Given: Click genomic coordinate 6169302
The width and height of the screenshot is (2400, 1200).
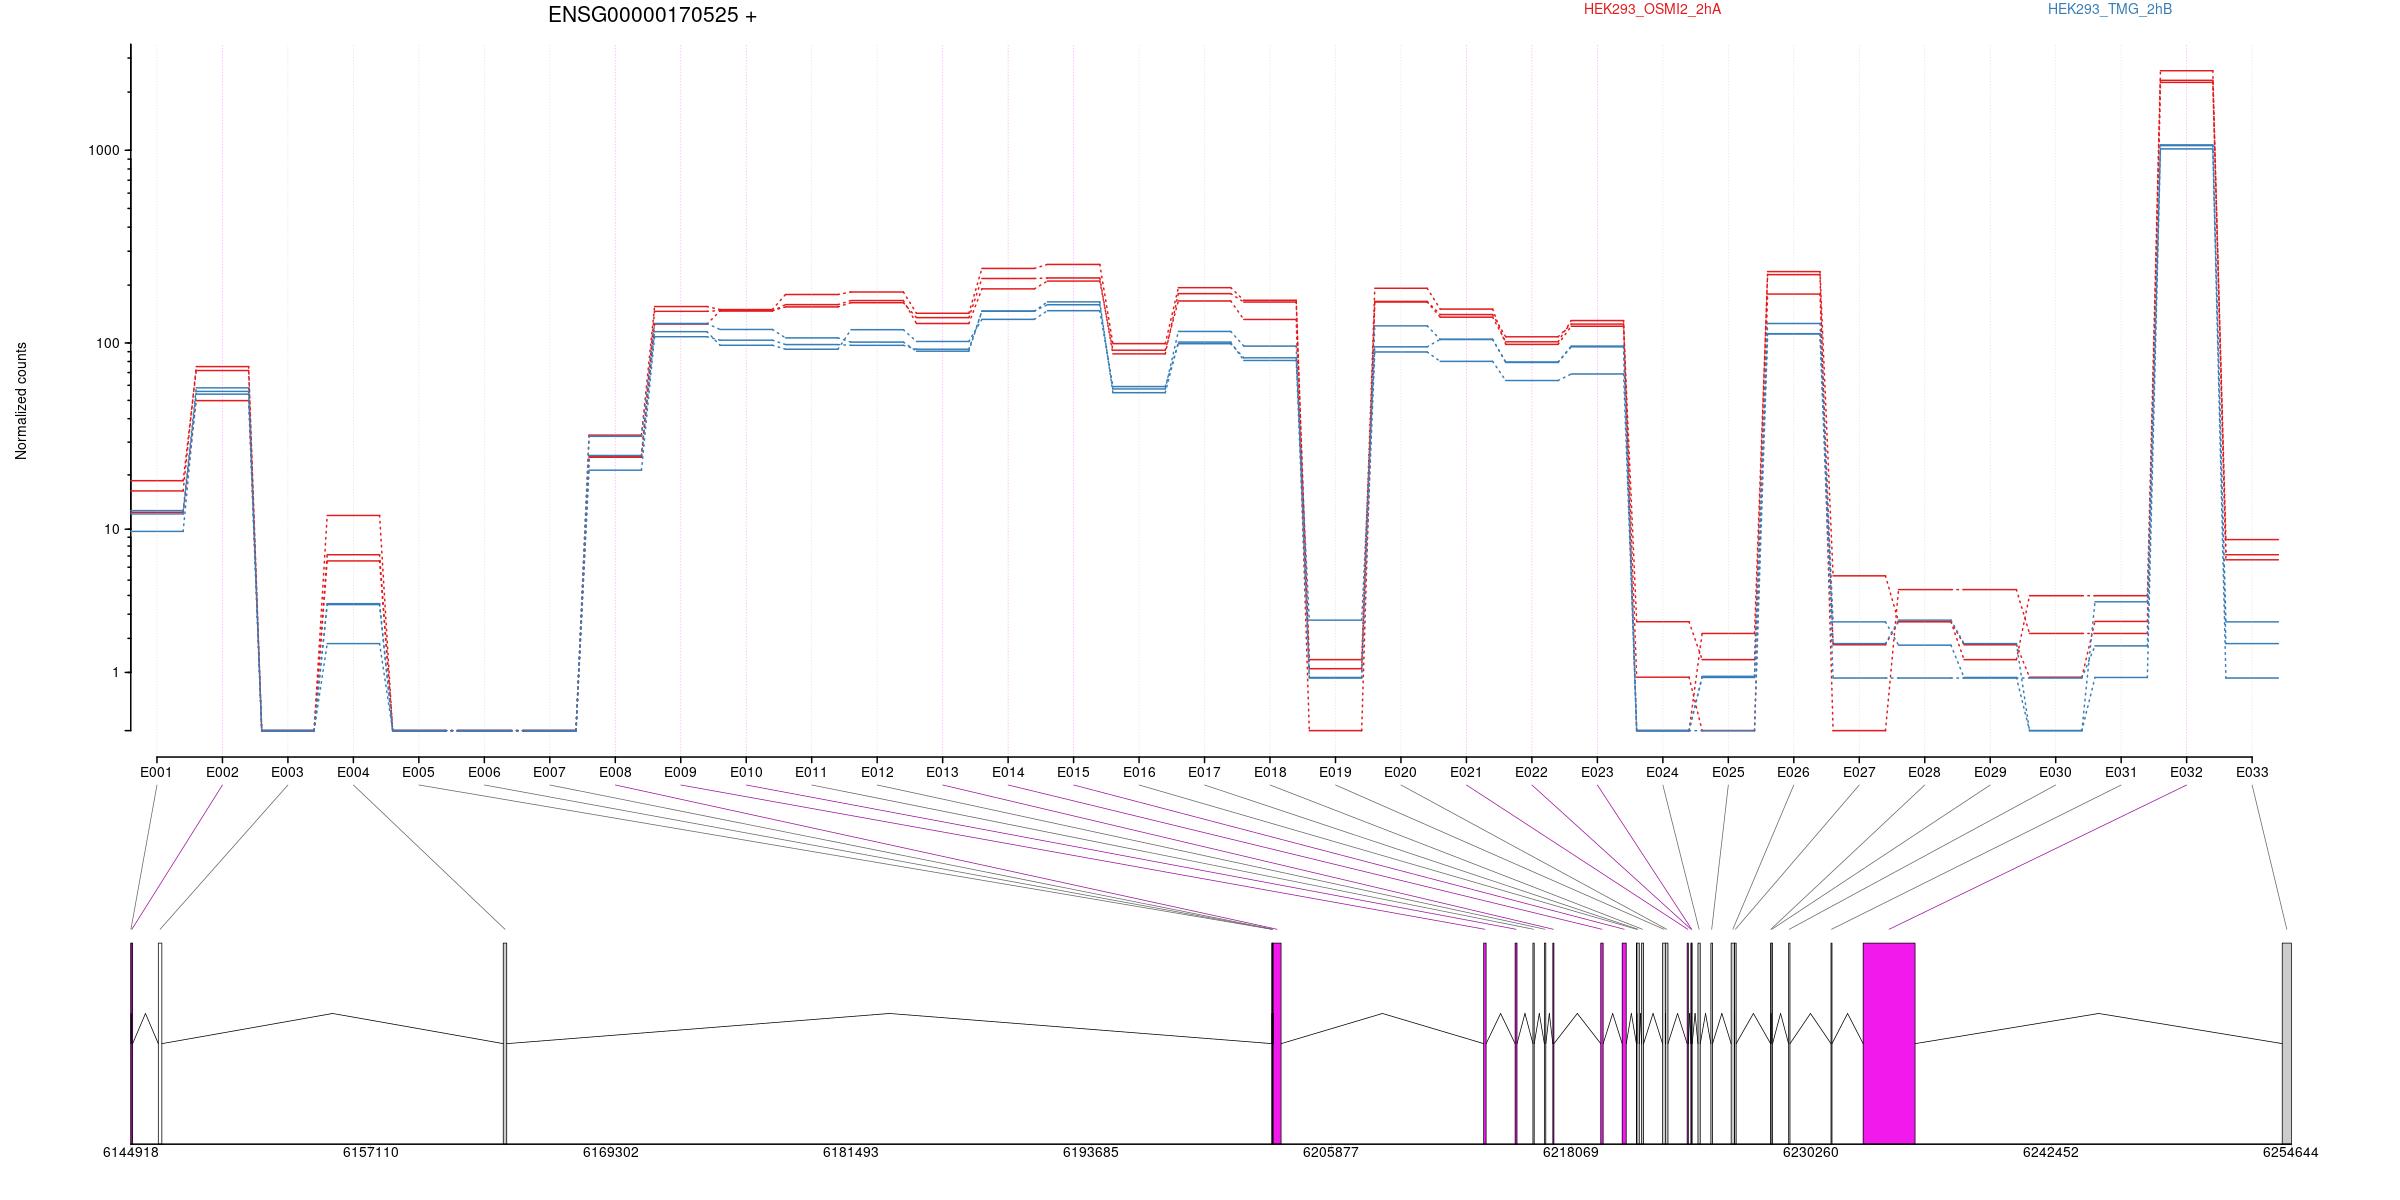Looking at the screenshot, I should coord(611,1152).
